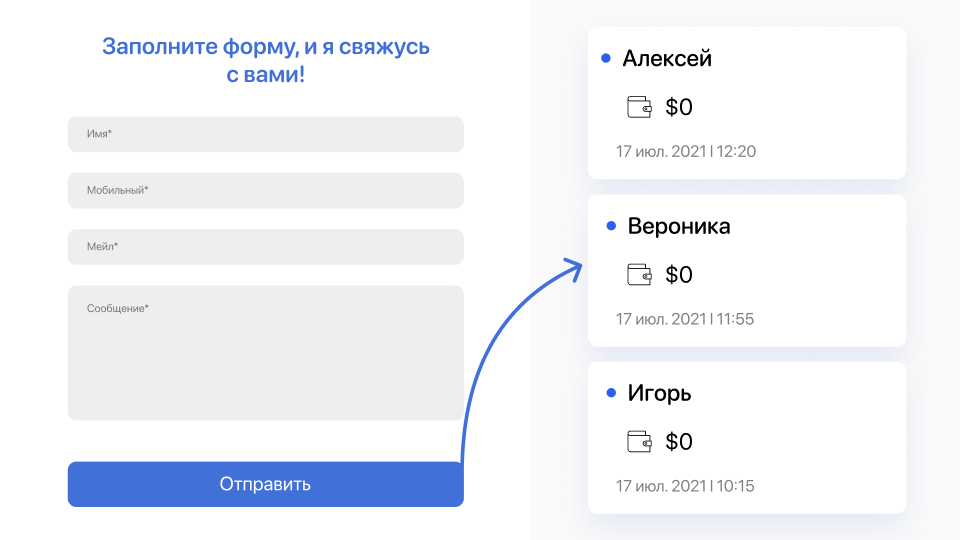Click the wallet icon in Игорь's card
The image size is (960, 540).
[639, 441]
